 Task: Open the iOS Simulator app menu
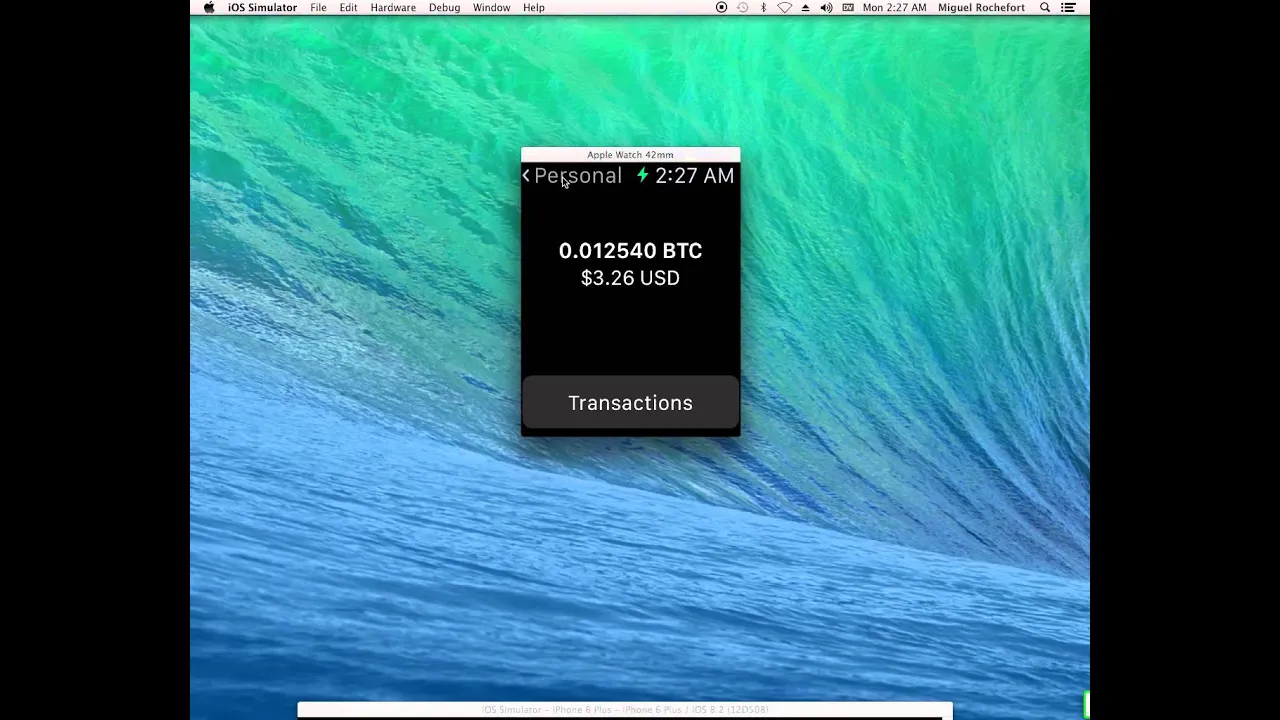(262, 8)
